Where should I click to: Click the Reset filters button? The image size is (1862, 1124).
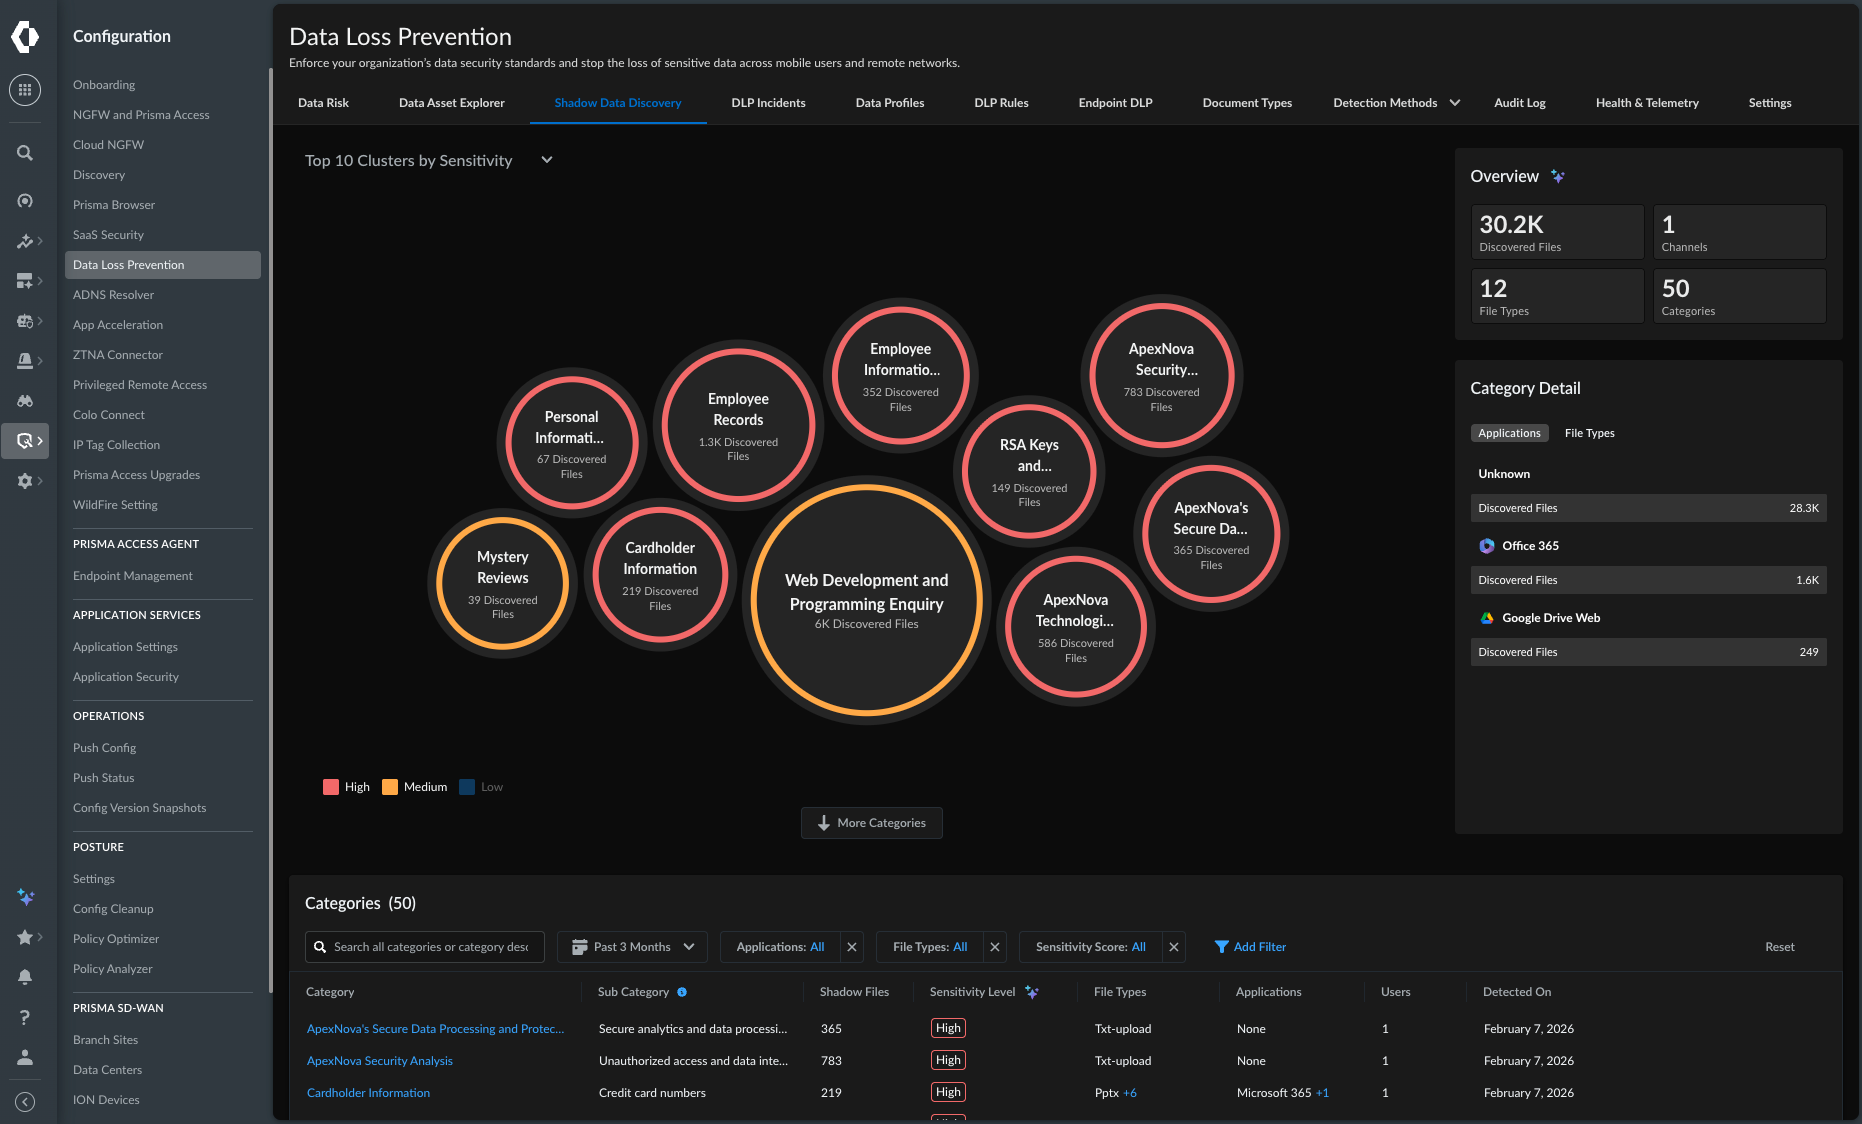[1780, 947]
